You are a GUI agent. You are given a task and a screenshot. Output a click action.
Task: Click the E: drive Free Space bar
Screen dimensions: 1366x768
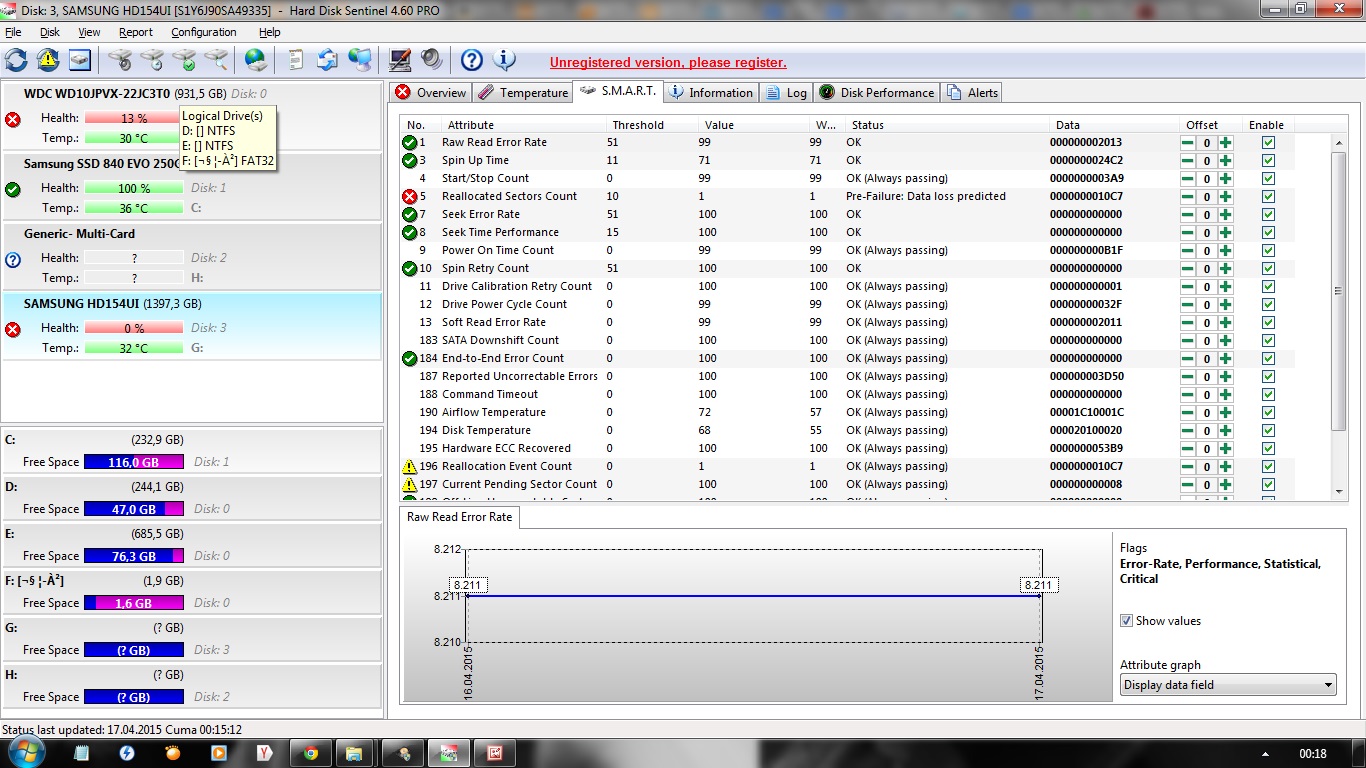pos(134,556)
